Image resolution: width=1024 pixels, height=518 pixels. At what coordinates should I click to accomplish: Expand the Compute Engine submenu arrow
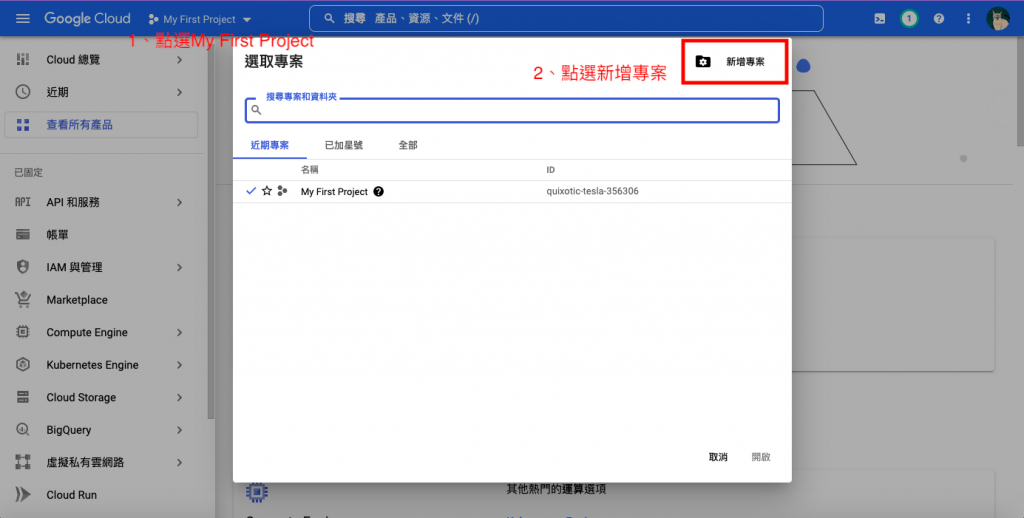click(179, 332)
